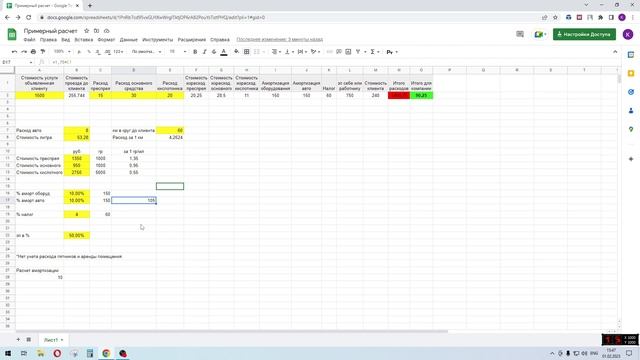640x360 pixels.
Task: Select the Лист1 sheet tab
Action: [x=53, y=340]
